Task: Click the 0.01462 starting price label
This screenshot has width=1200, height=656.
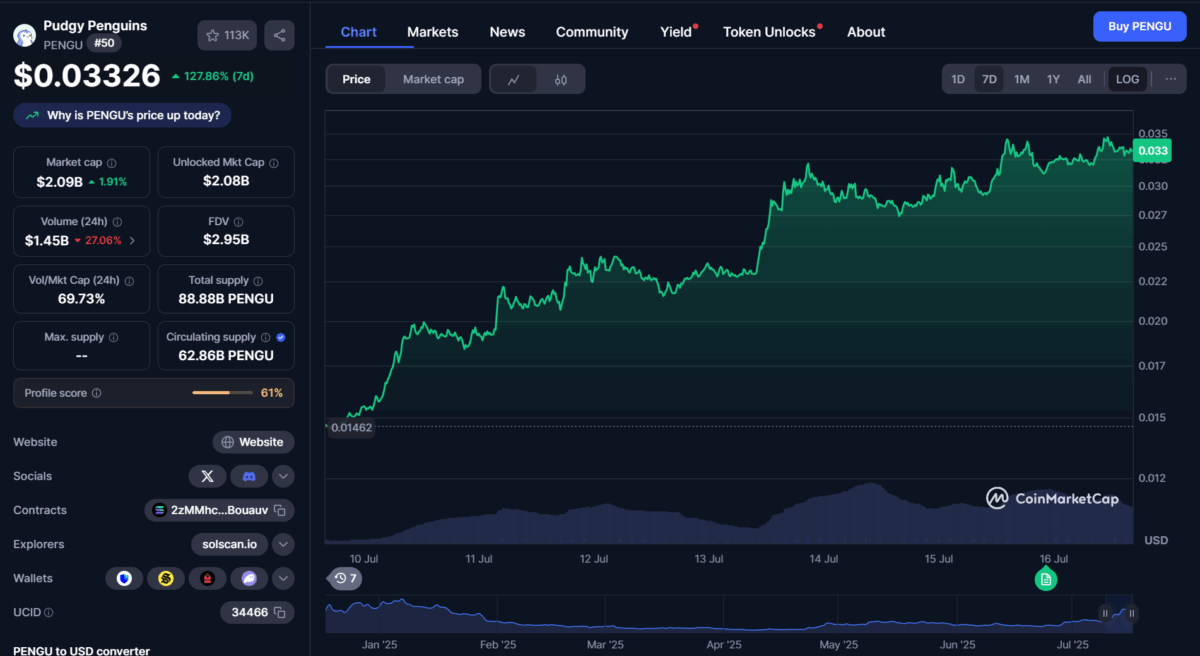Action: [352, 427]
